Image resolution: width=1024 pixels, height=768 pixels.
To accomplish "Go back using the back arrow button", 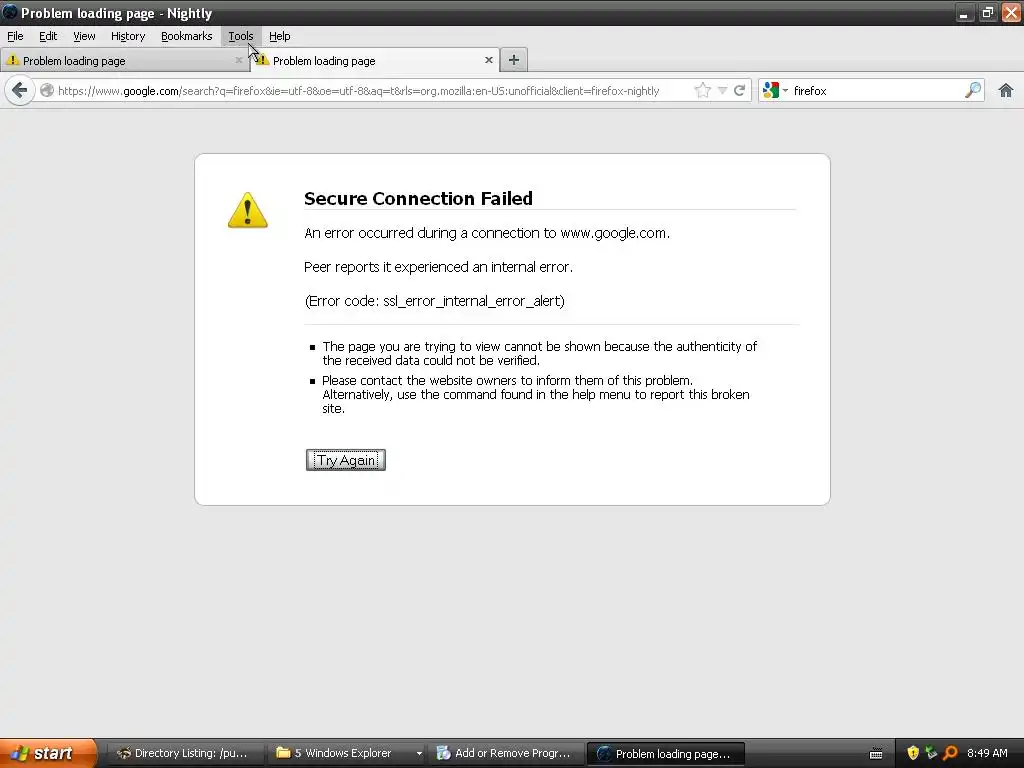I will coord(20,90).
